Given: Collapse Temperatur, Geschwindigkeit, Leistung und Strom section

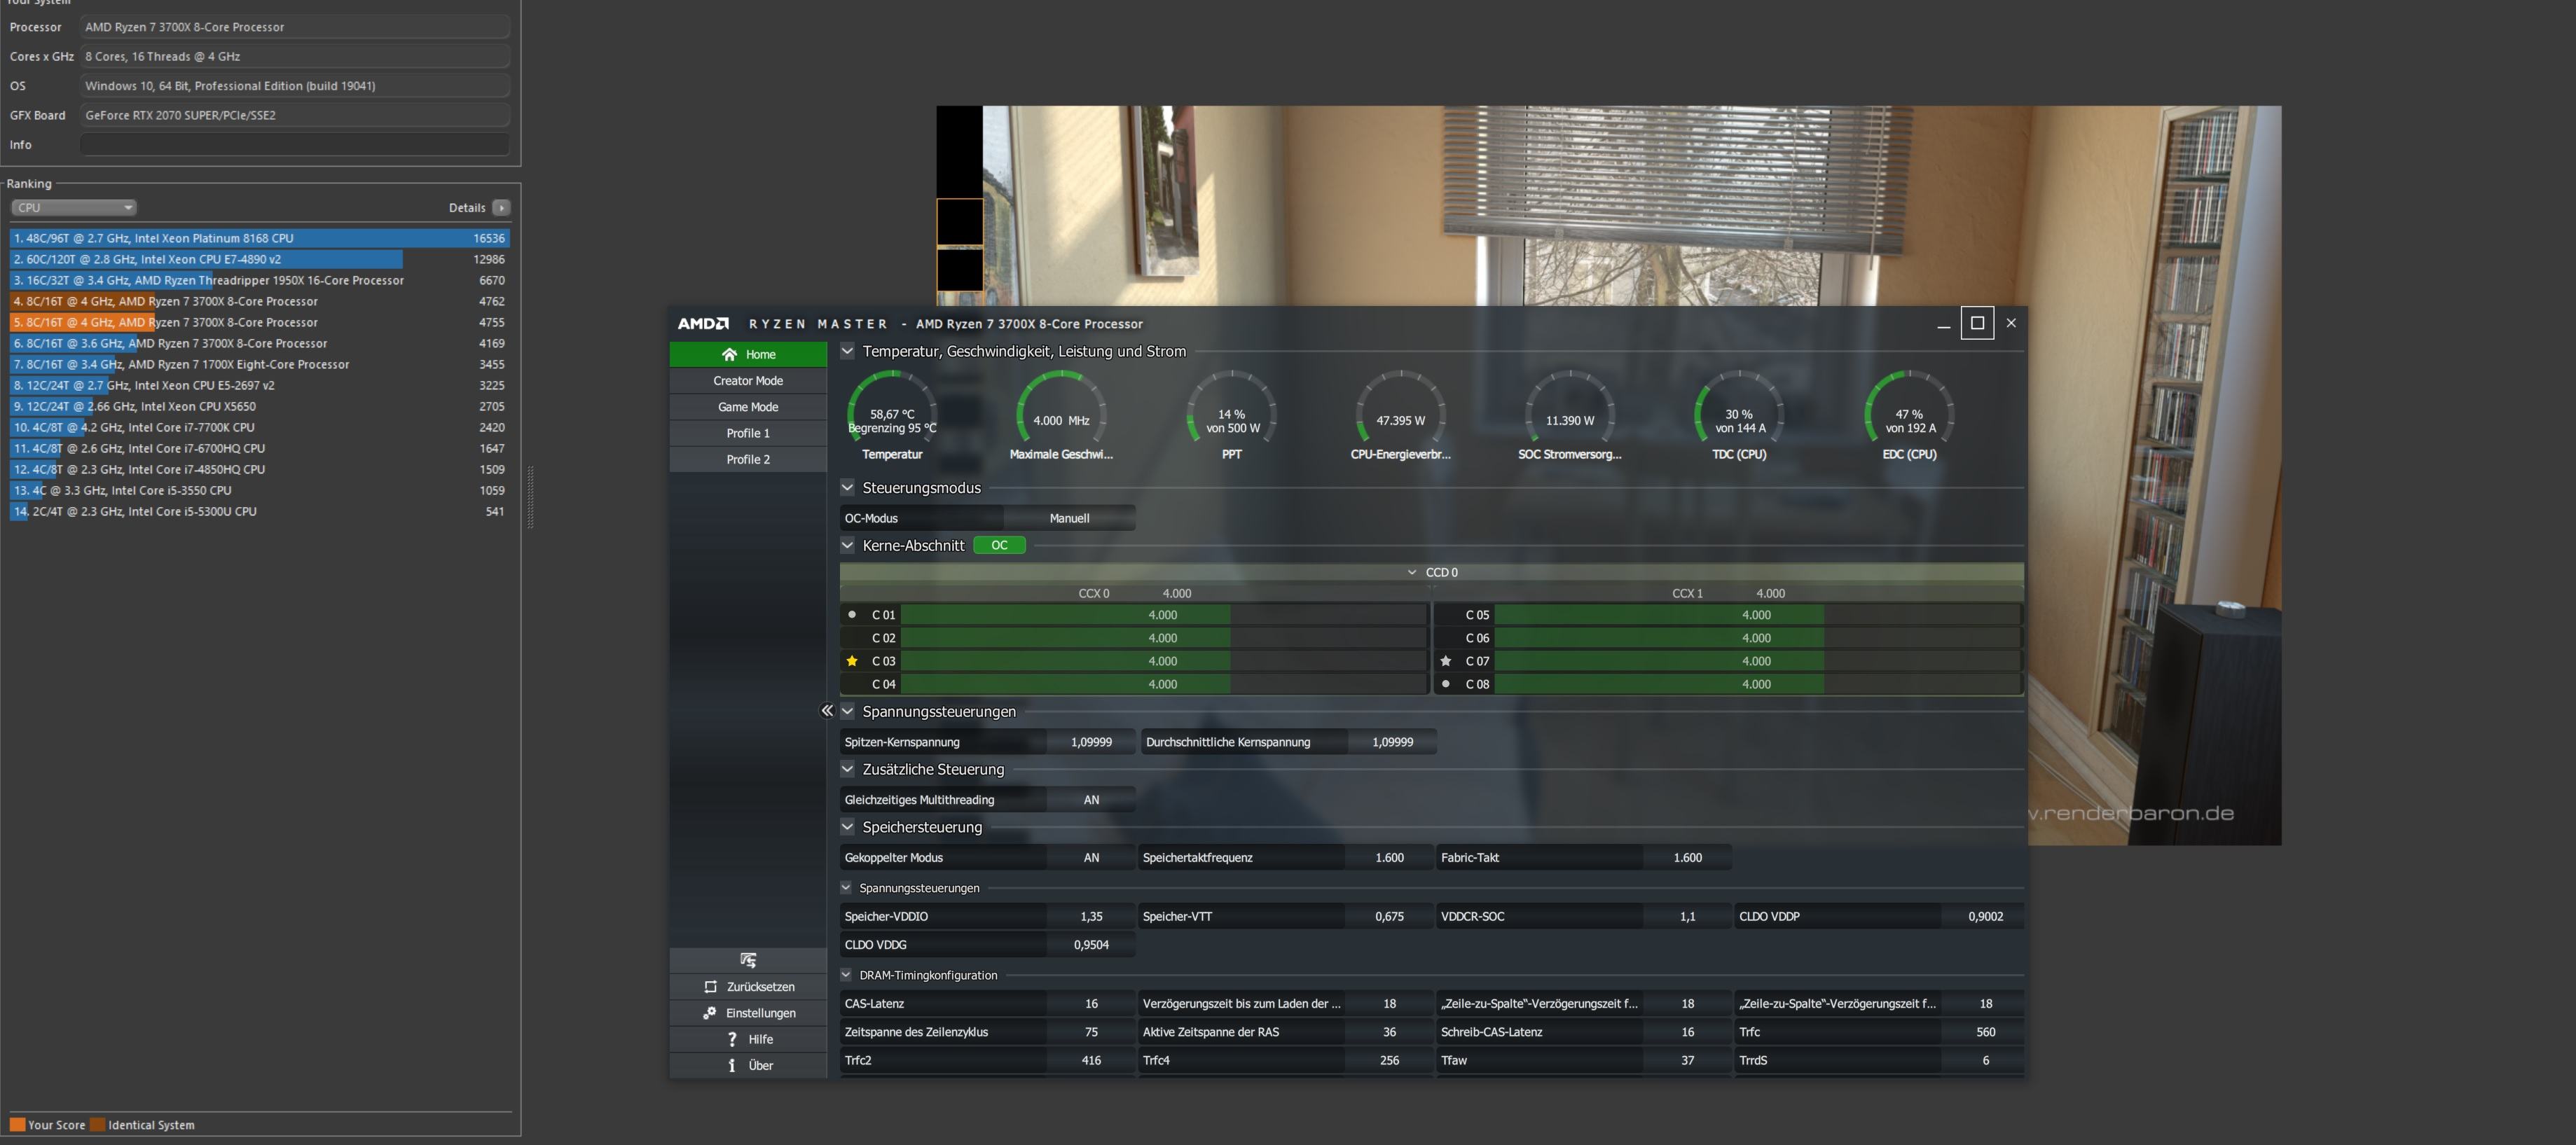Looking at the screenshot, I should tap(848, 351).
